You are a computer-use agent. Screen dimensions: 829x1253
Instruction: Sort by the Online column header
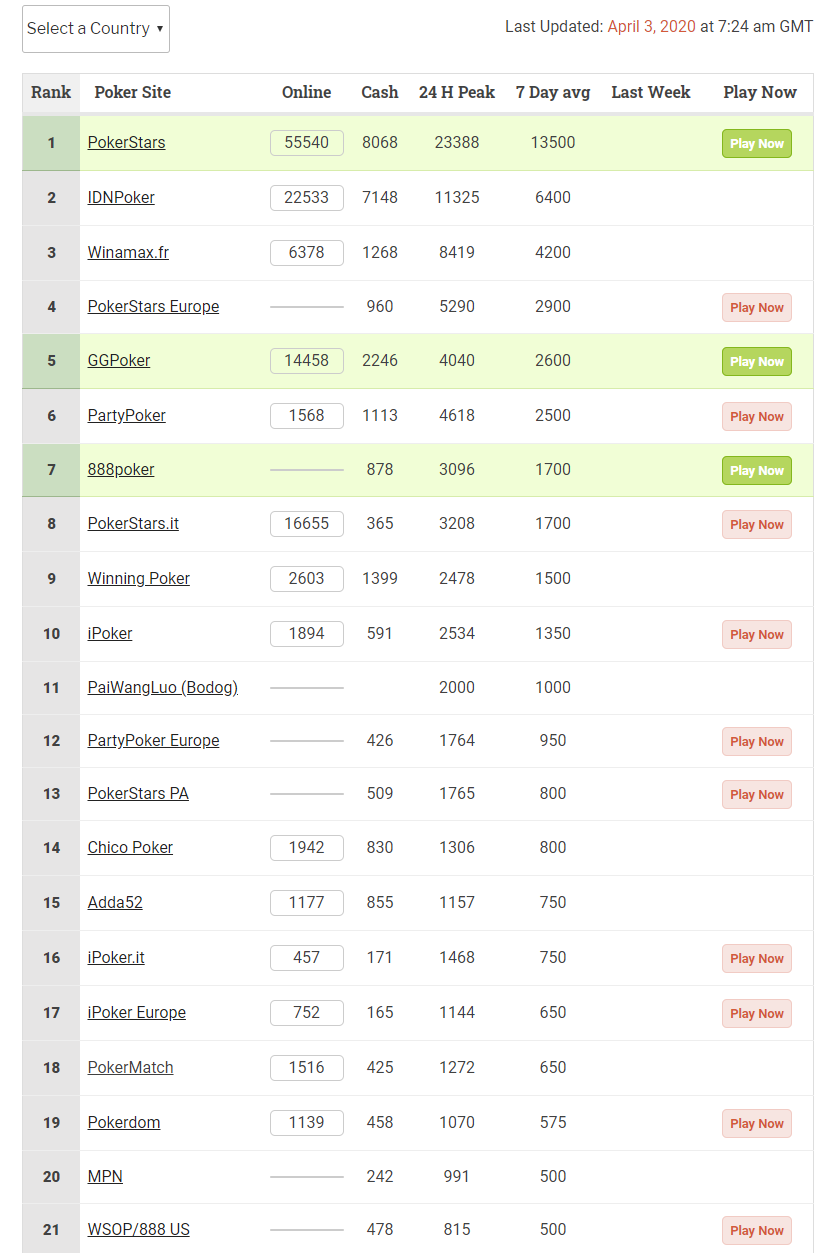[306, 92]
